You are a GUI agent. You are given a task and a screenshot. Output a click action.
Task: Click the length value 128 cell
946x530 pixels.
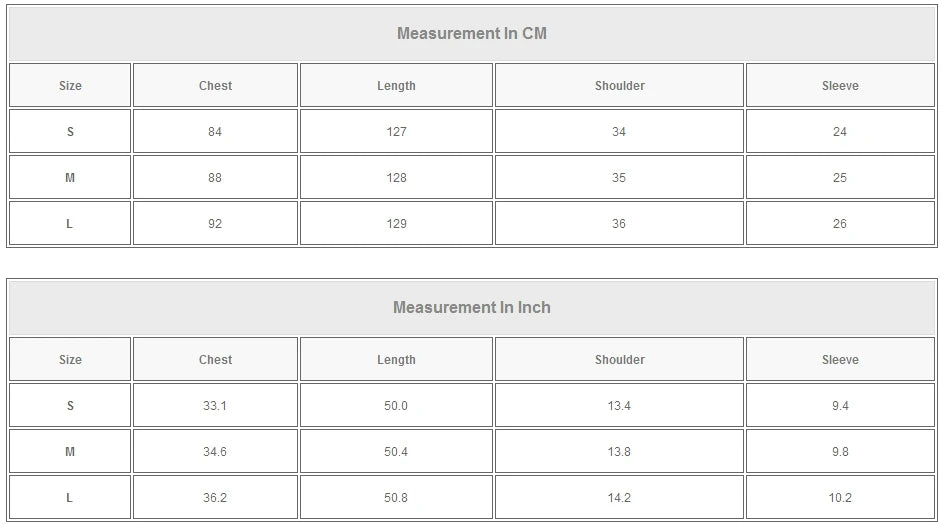point(396,178)
